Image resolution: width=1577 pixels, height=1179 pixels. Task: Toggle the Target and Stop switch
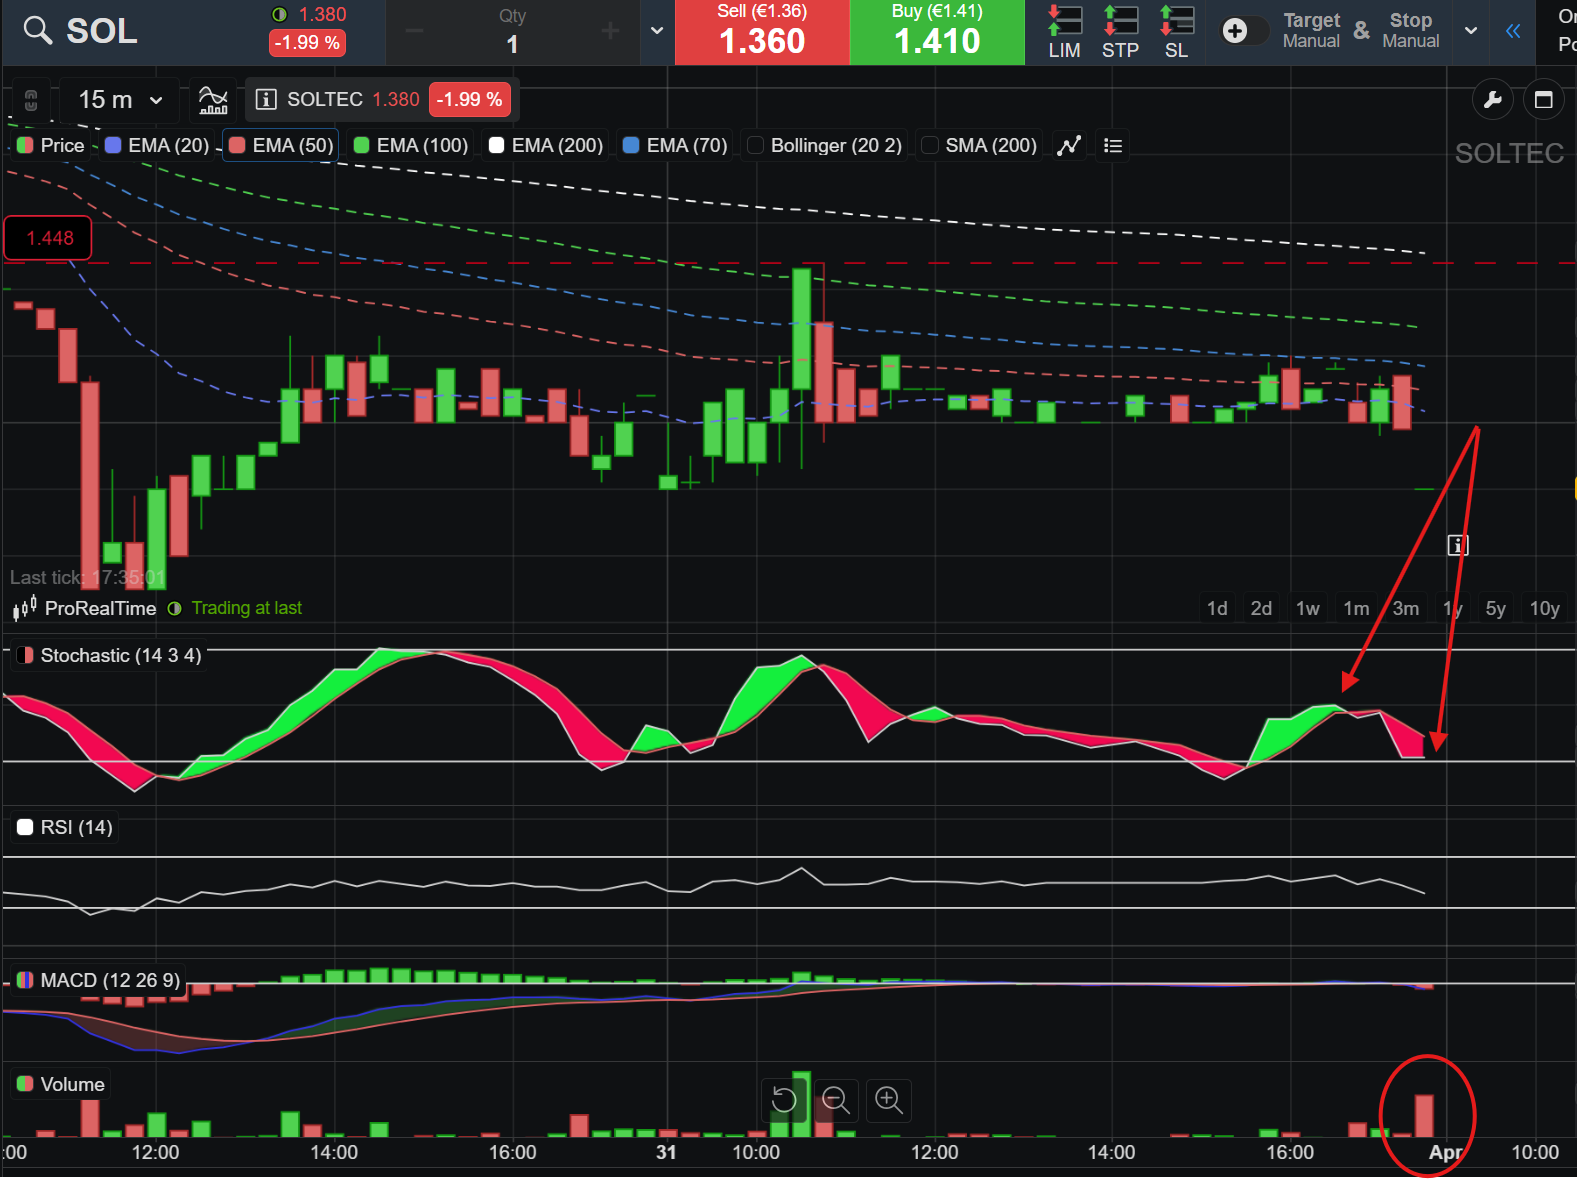[1243, 31]
